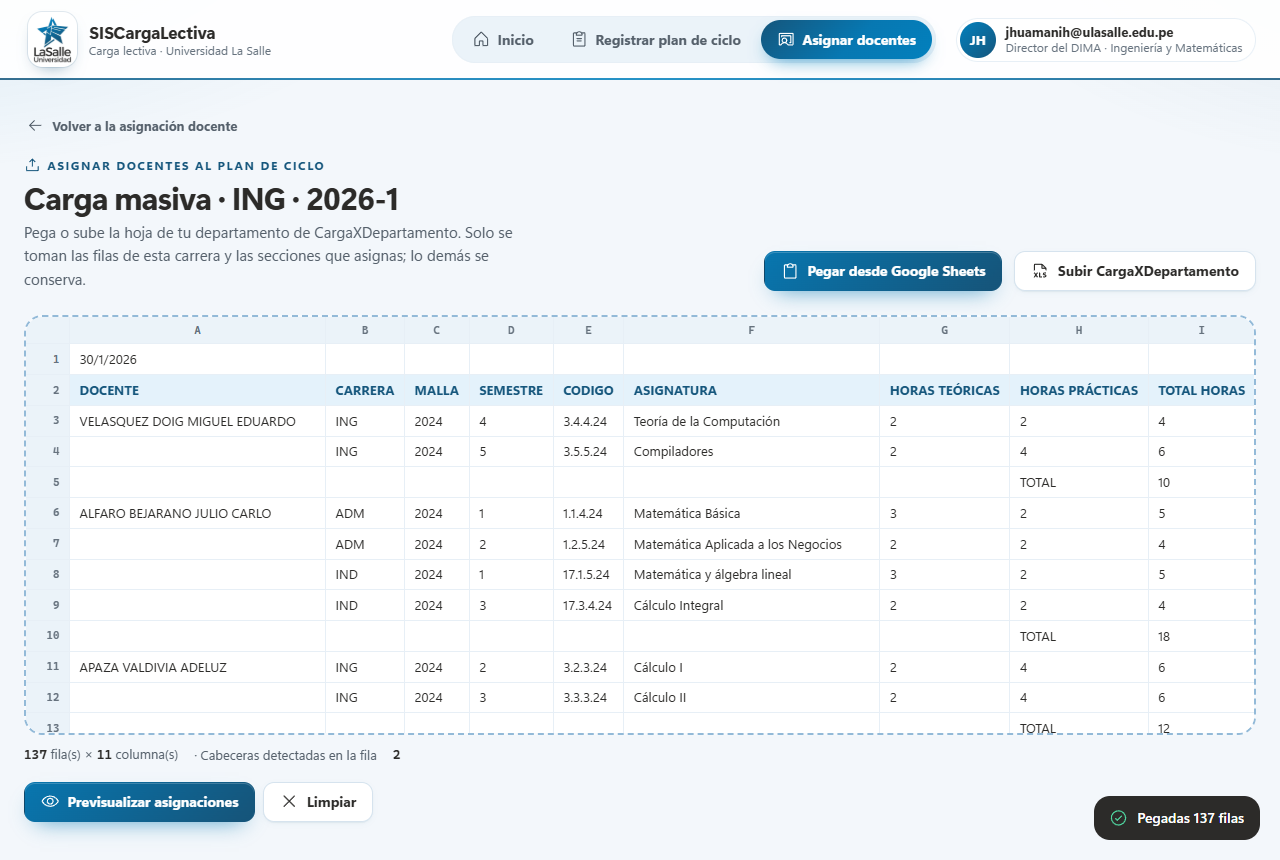The height and width of the screenshot is (860, 1280).
Task: Click the Compiladores cell
Action: click(x=751, y=451)
